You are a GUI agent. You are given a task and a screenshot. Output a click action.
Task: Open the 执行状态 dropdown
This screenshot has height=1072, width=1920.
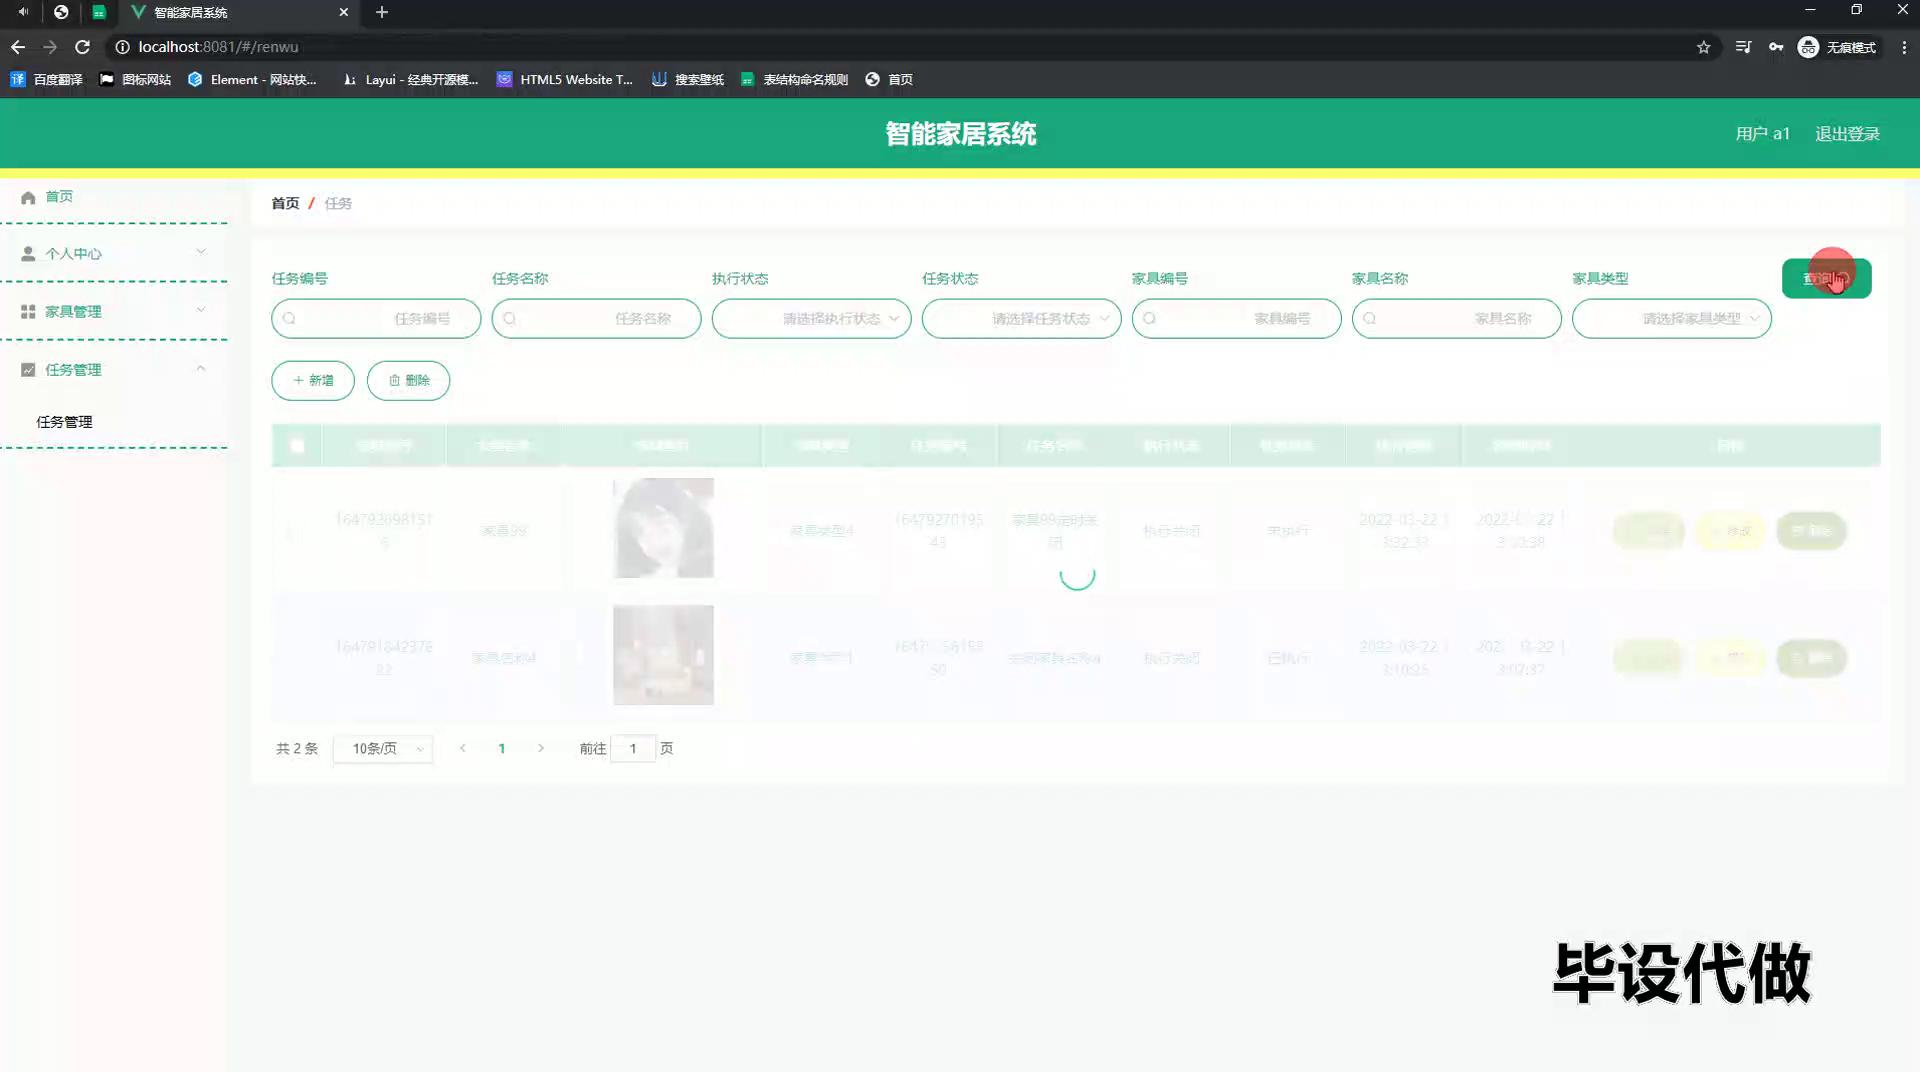tap(811, 319)
